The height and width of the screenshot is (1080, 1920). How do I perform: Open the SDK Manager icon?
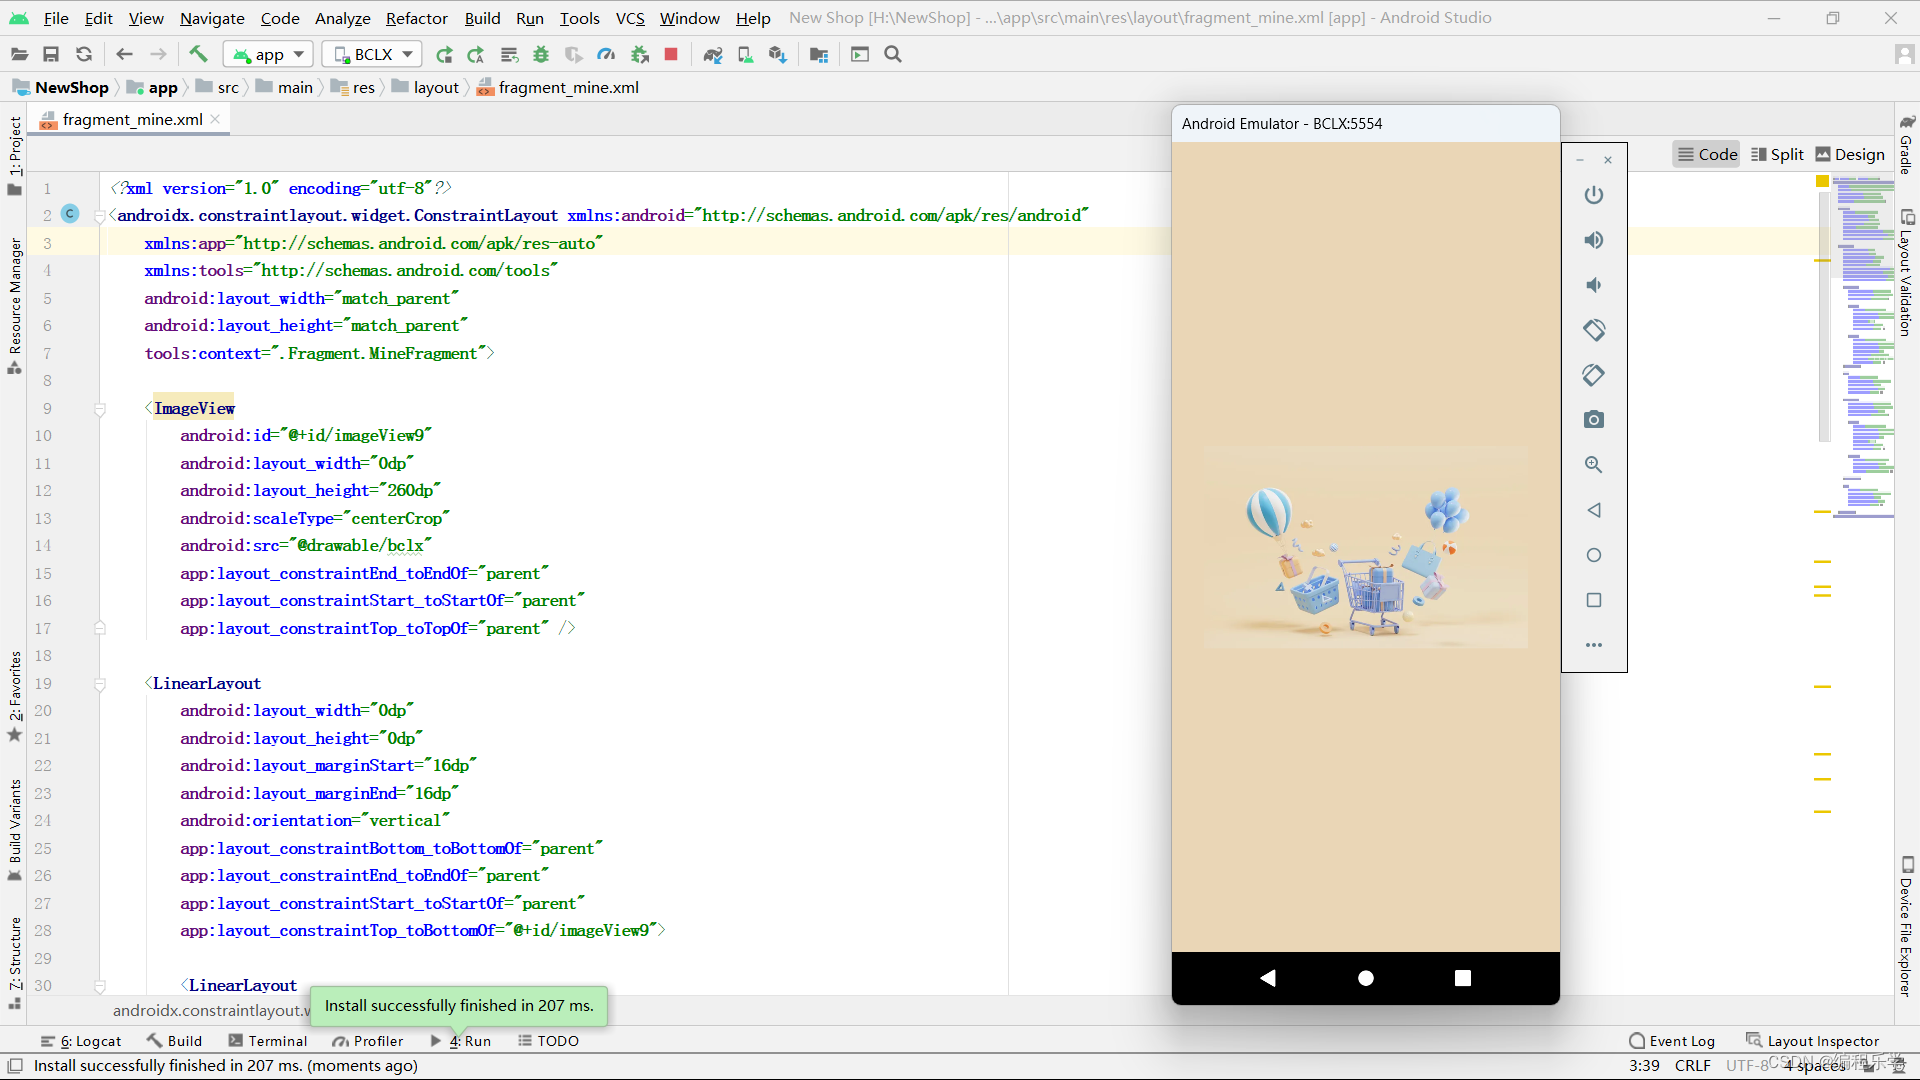point(777,55)
